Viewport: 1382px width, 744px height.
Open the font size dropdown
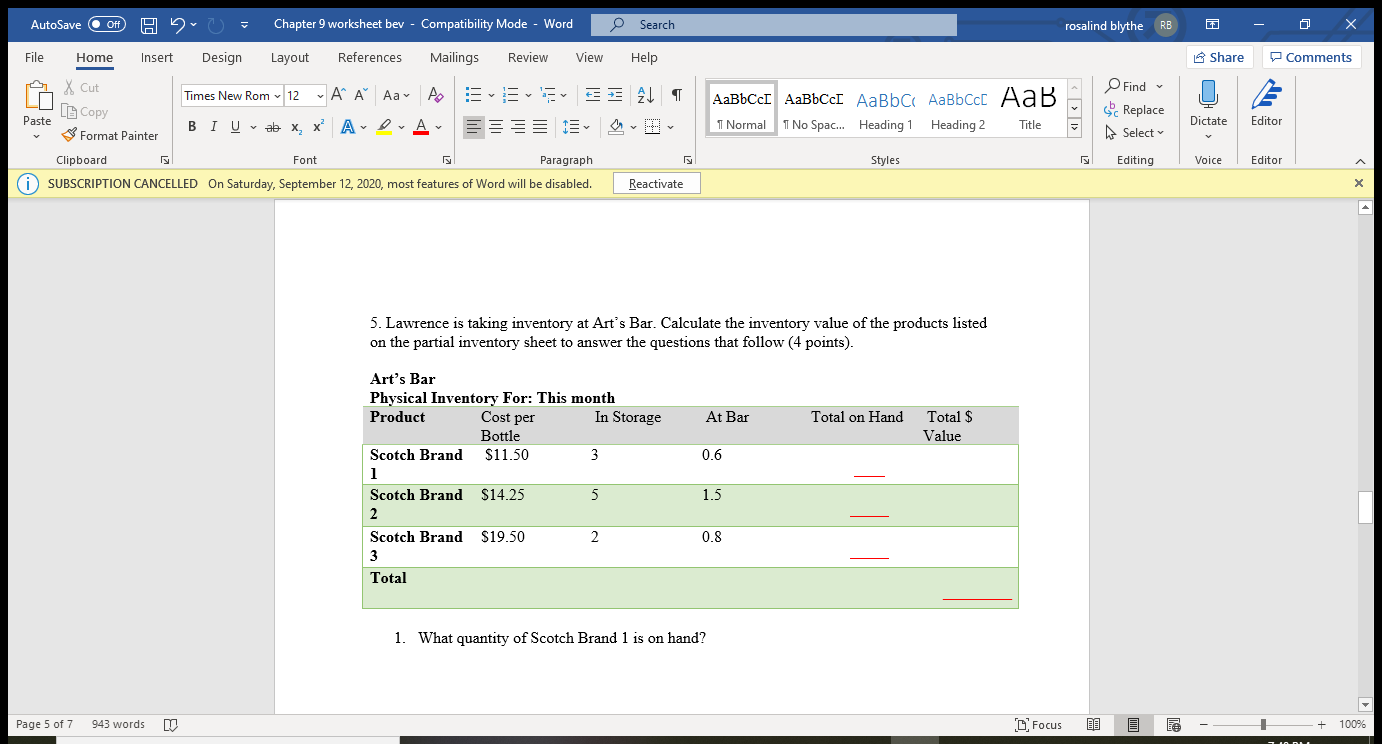coord(320,95)
